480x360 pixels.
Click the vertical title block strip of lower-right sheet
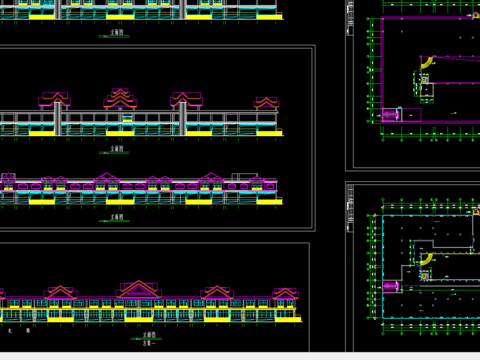pyautogui.click(x=350, y=208)
